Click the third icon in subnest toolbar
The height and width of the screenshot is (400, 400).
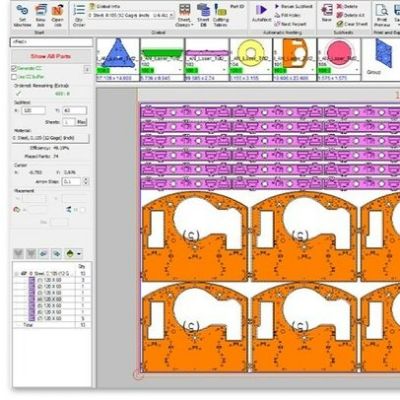pyautogui.click(x=44, y=254)
